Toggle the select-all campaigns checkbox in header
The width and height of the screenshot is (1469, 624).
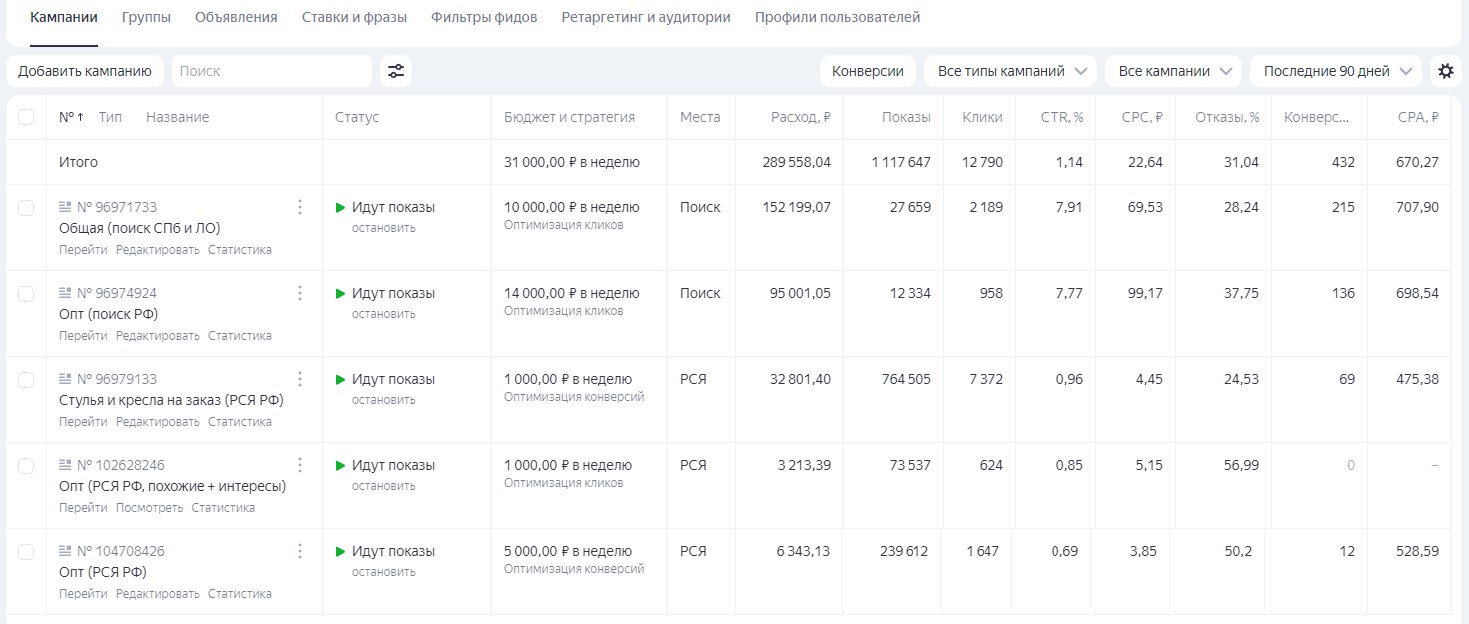[x=26, y=117]
